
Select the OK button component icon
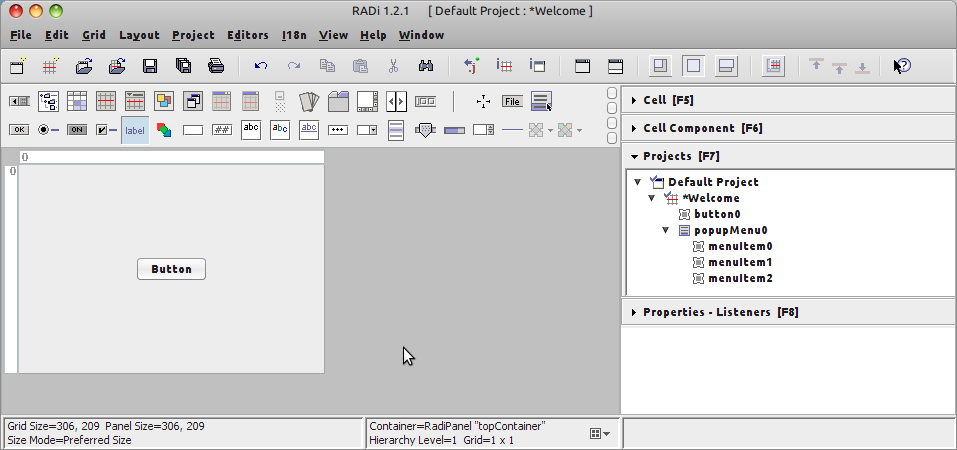[19, 130]
